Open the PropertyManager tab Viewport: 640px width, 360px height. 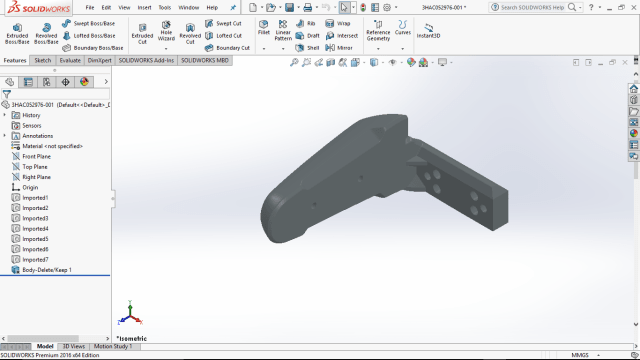[28, 82]
